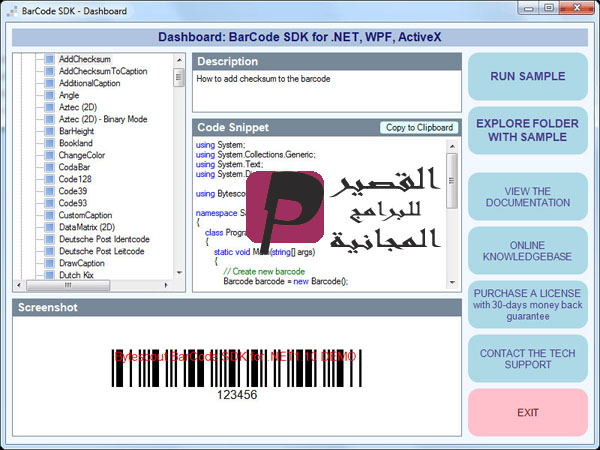Click the icon beside Bookland
Screen dimensions: 600x450
coord(49,143)
